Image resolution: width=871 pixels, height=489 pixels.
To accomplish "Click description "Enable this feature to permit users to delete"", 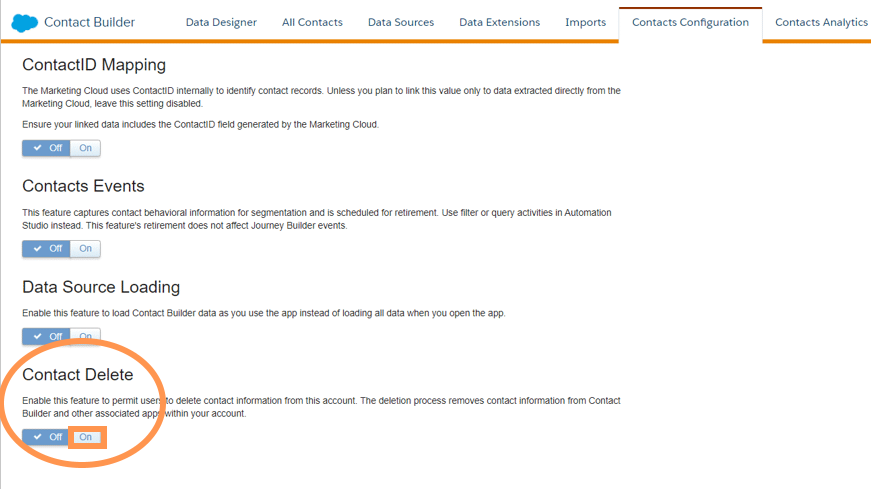I will coord(321,407).
